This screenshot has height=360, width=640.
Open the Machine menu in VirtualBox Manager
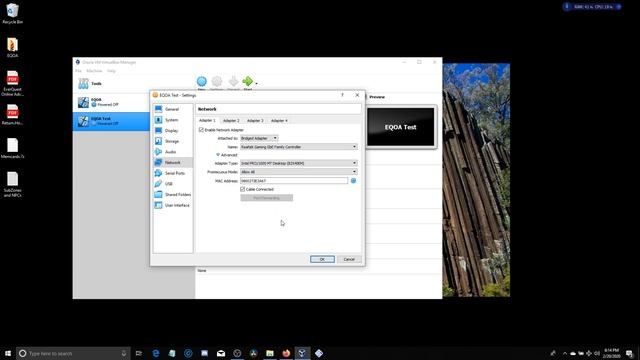(x=94, y=71)
